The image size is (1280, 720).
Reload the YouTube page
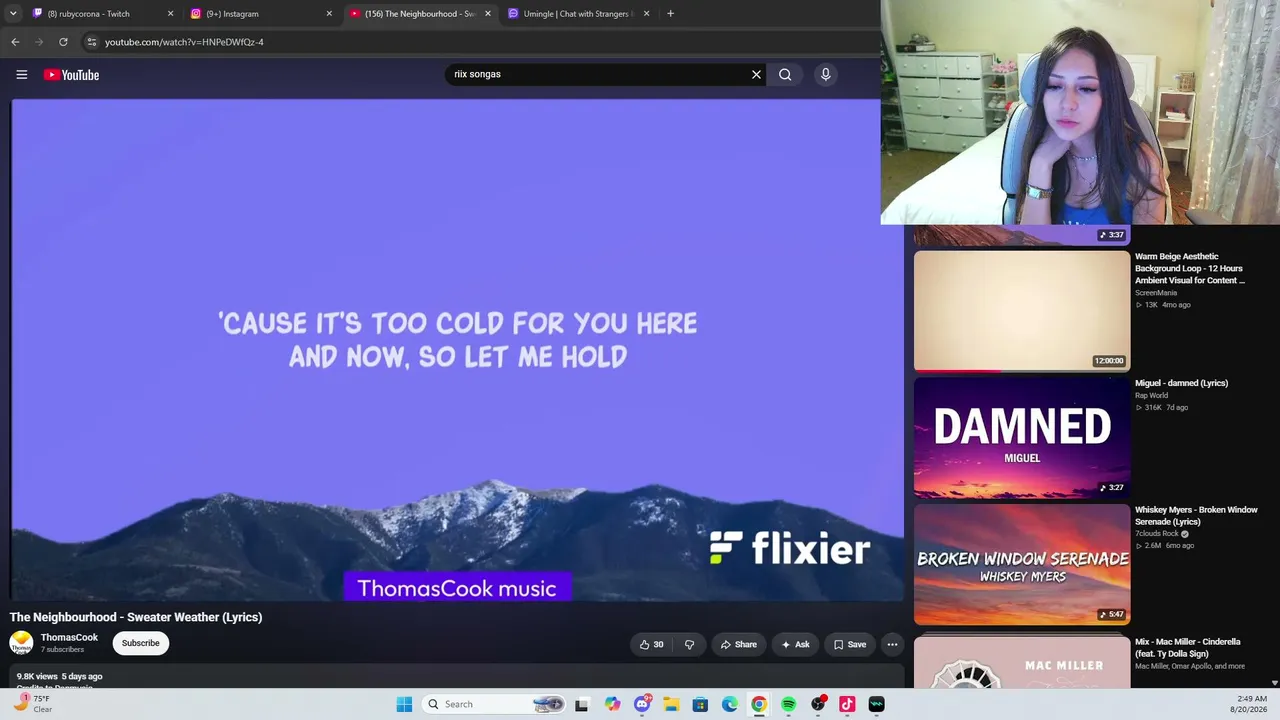coord(63,42)
